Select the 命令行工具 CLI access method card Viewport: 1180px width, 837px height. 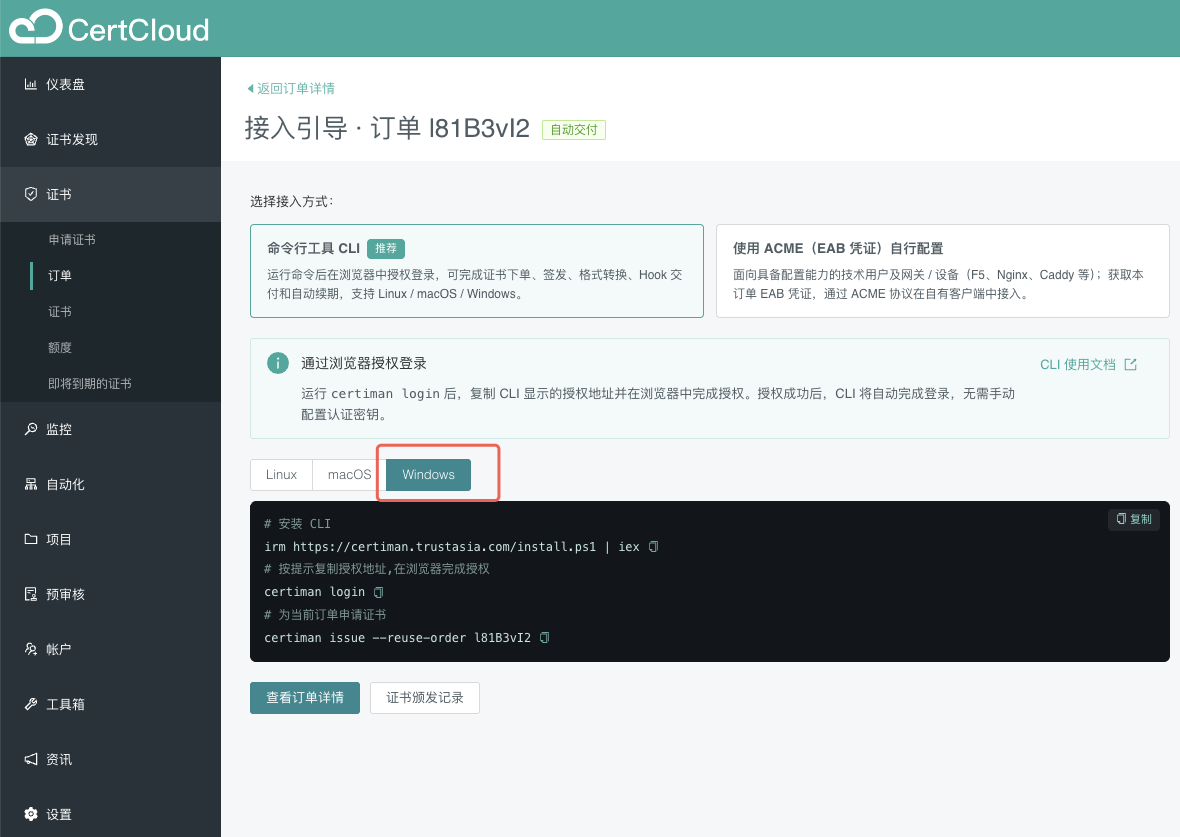[x=476, y=271]
